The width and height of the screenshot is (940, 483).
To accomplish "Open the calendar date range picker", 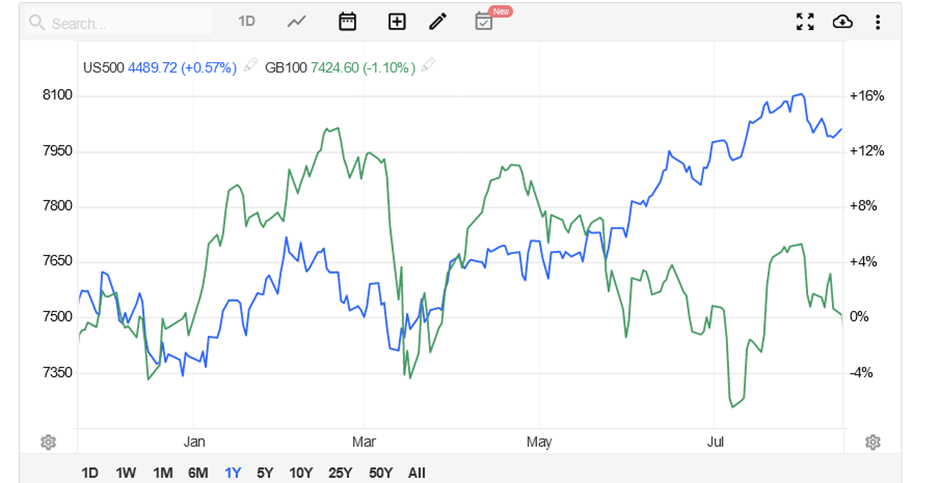I will [x=348, y=21].
